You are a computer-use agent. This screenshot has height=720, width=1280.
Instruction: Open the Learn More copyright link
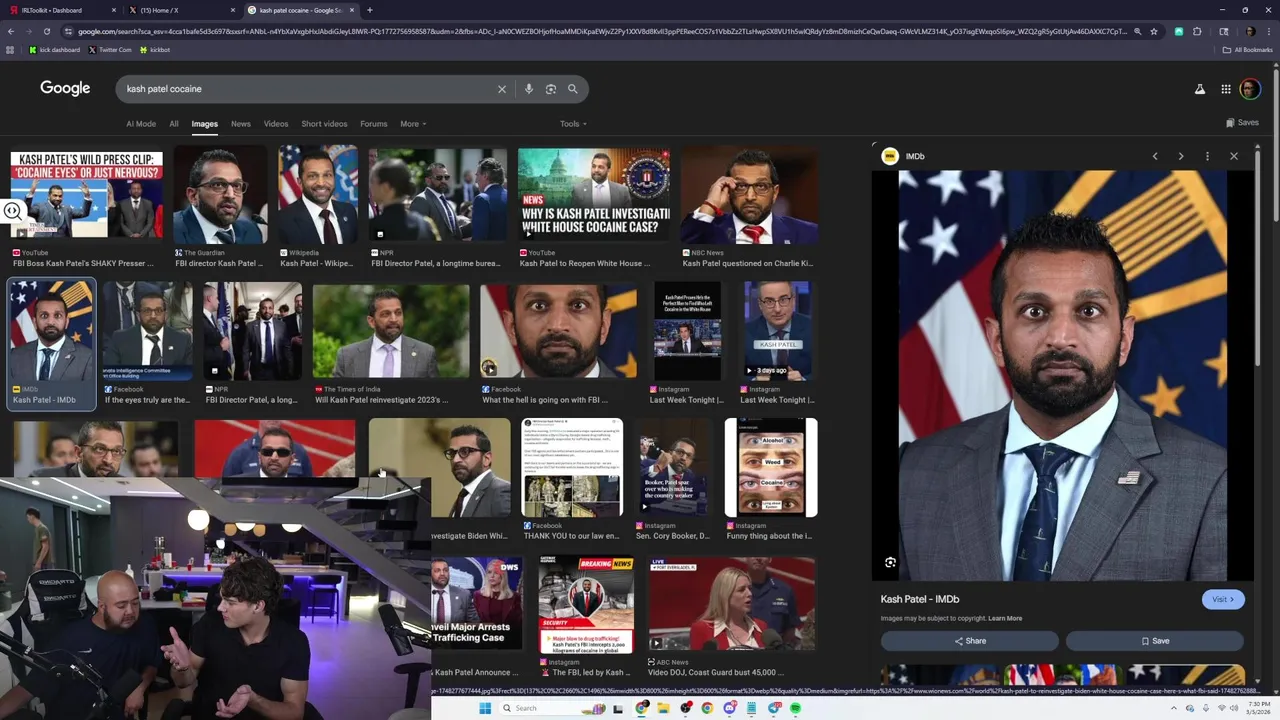(x=1005, y=618)
